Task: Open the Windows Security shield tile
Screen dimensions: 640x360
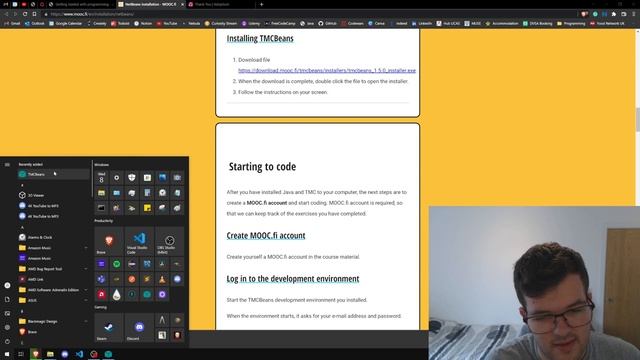Action: (131, 178)
